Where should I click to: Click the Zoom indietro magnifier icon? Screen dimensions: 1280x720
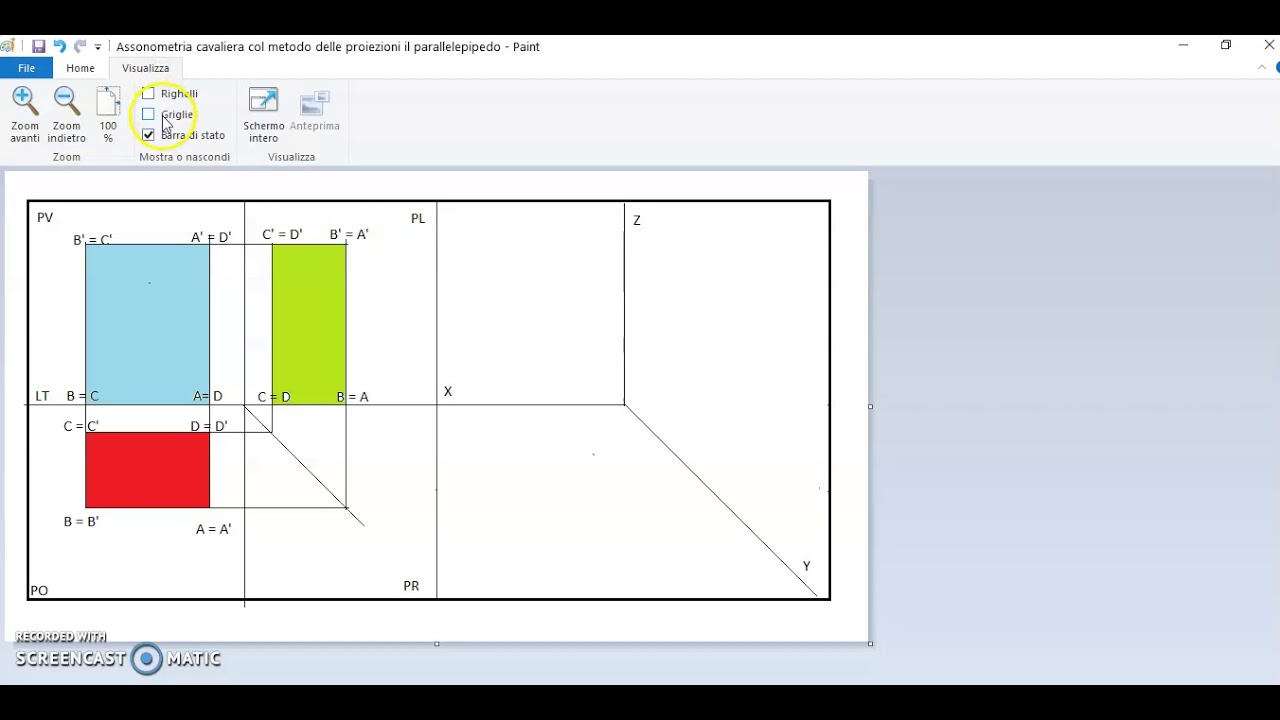pyautogui.click(x=67, y=101)
